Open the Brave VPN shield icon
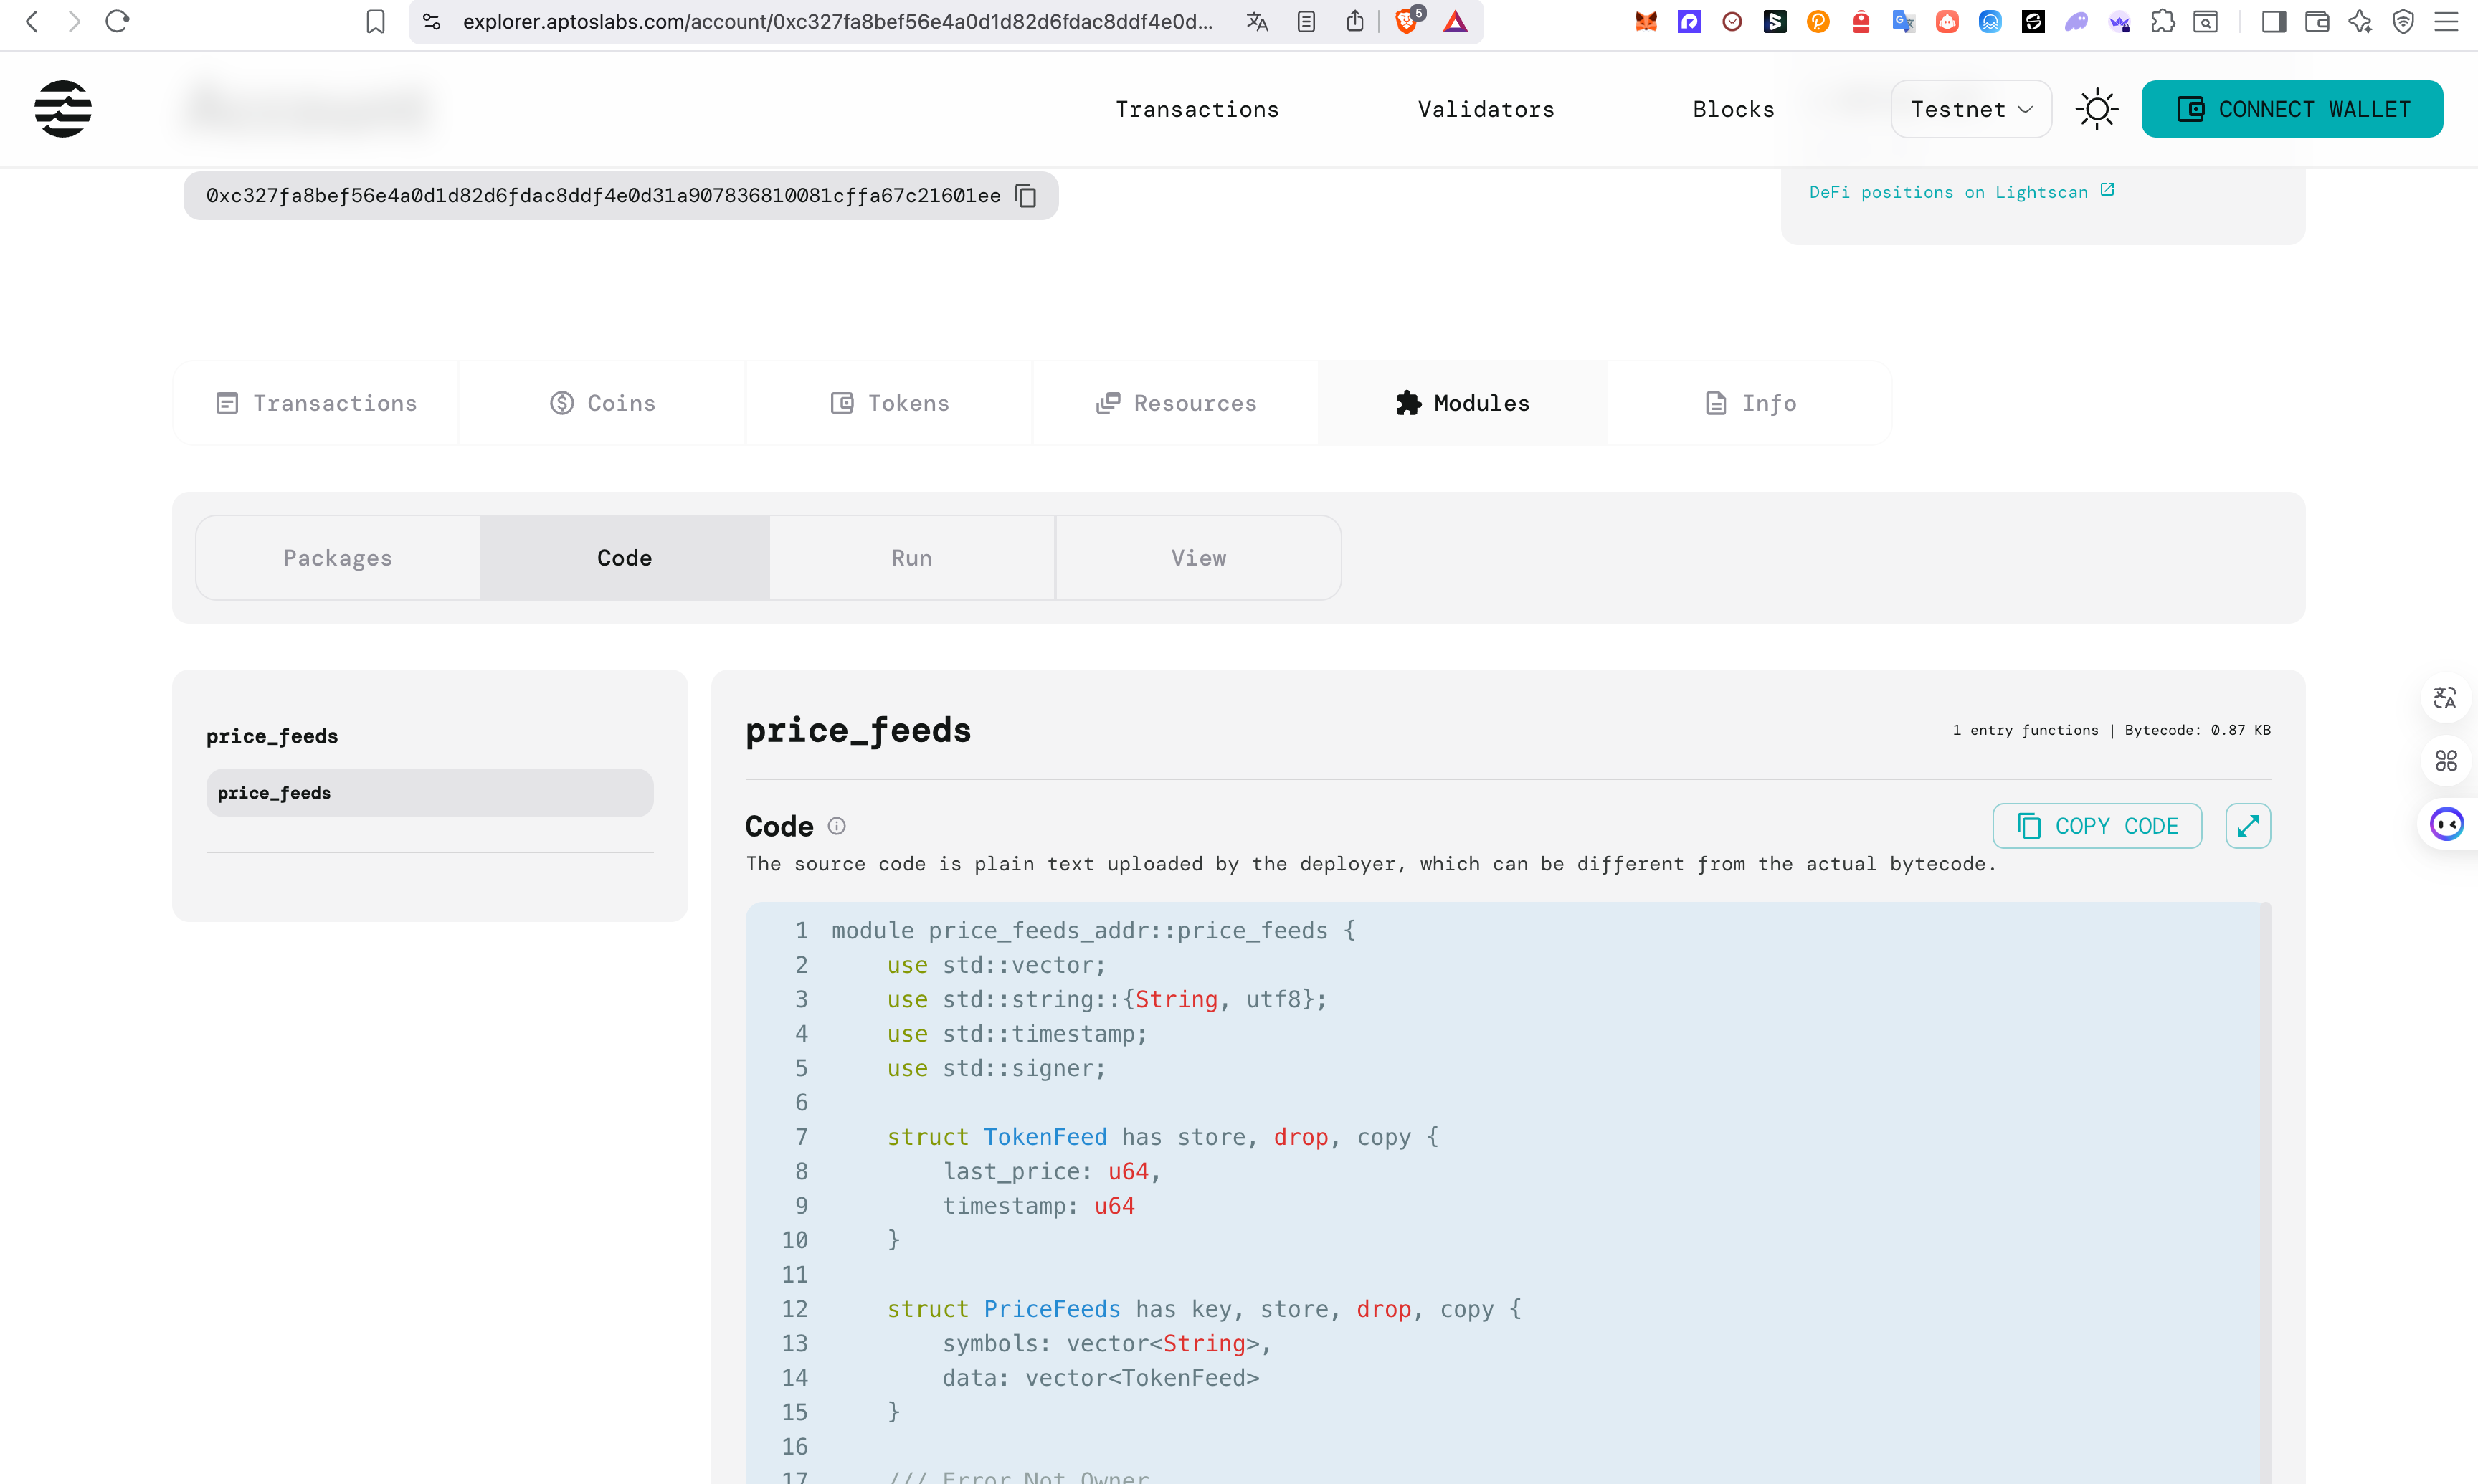 coord(2403,21)
